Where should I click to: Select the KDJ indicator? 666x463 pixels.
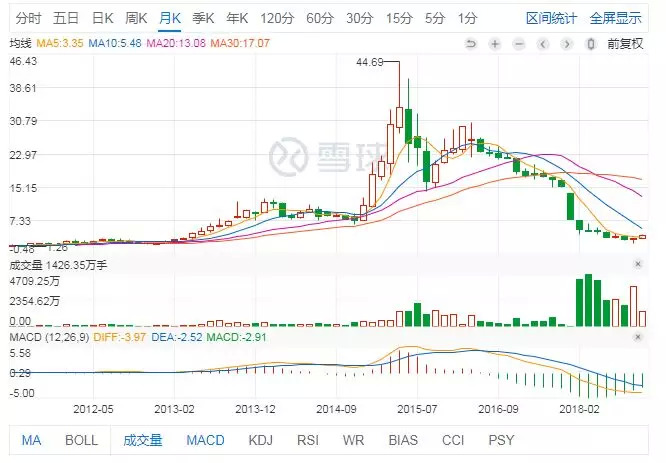pyautogui.click(x=260, y=440)
